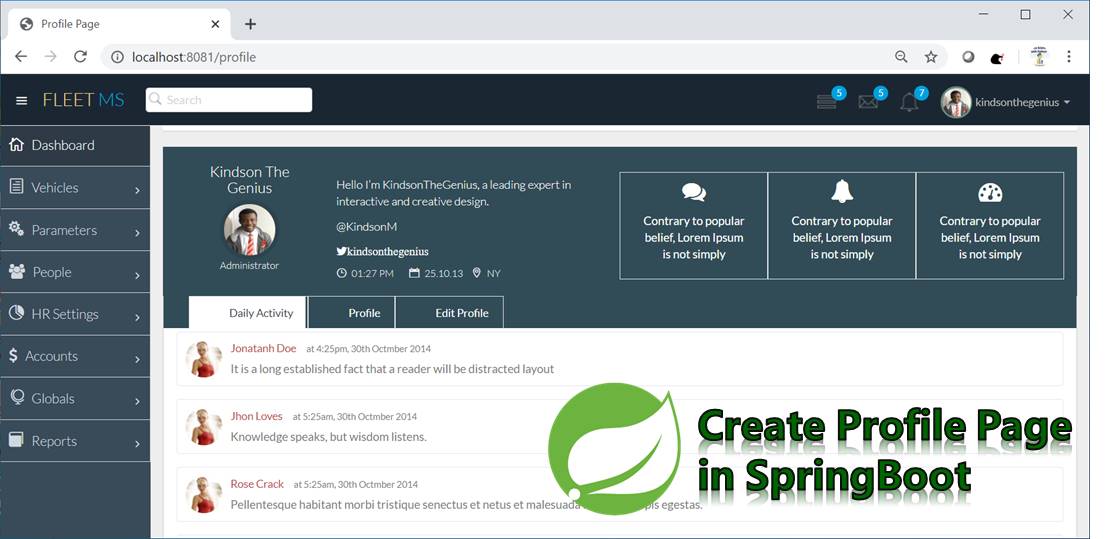Click the Dashboard home icon
Viewport: 1110px width, 539px height.
[x=16, y=144]
